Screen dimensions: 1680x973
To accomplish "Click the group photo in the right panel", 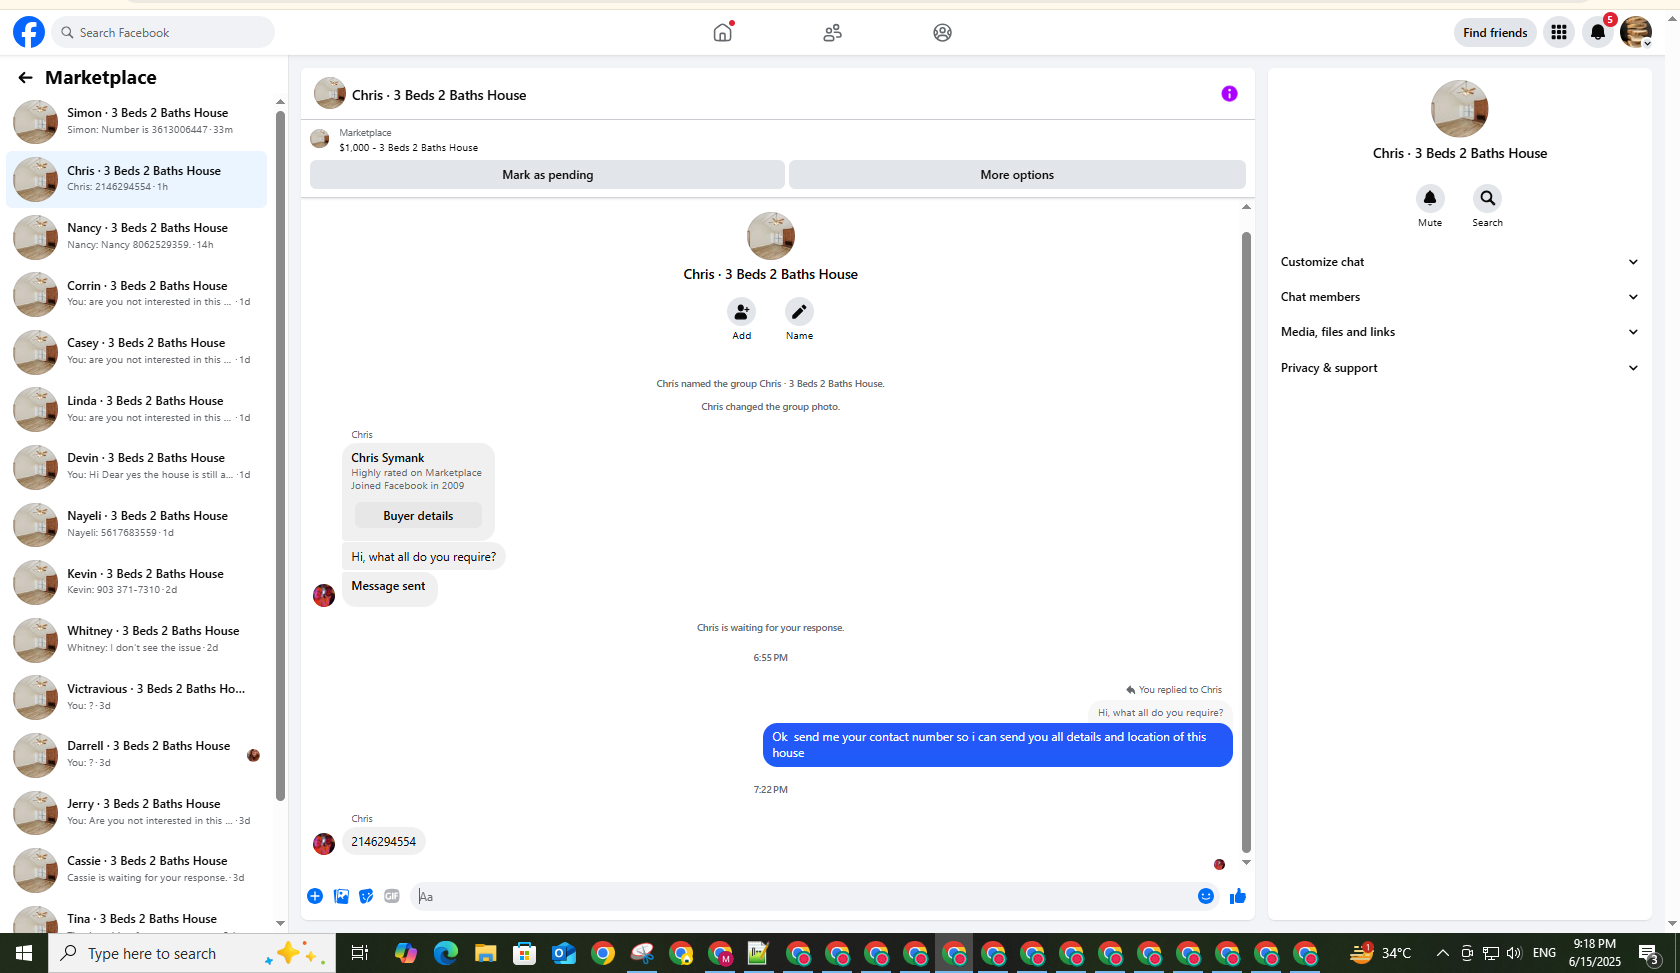I will (1460, 108).
